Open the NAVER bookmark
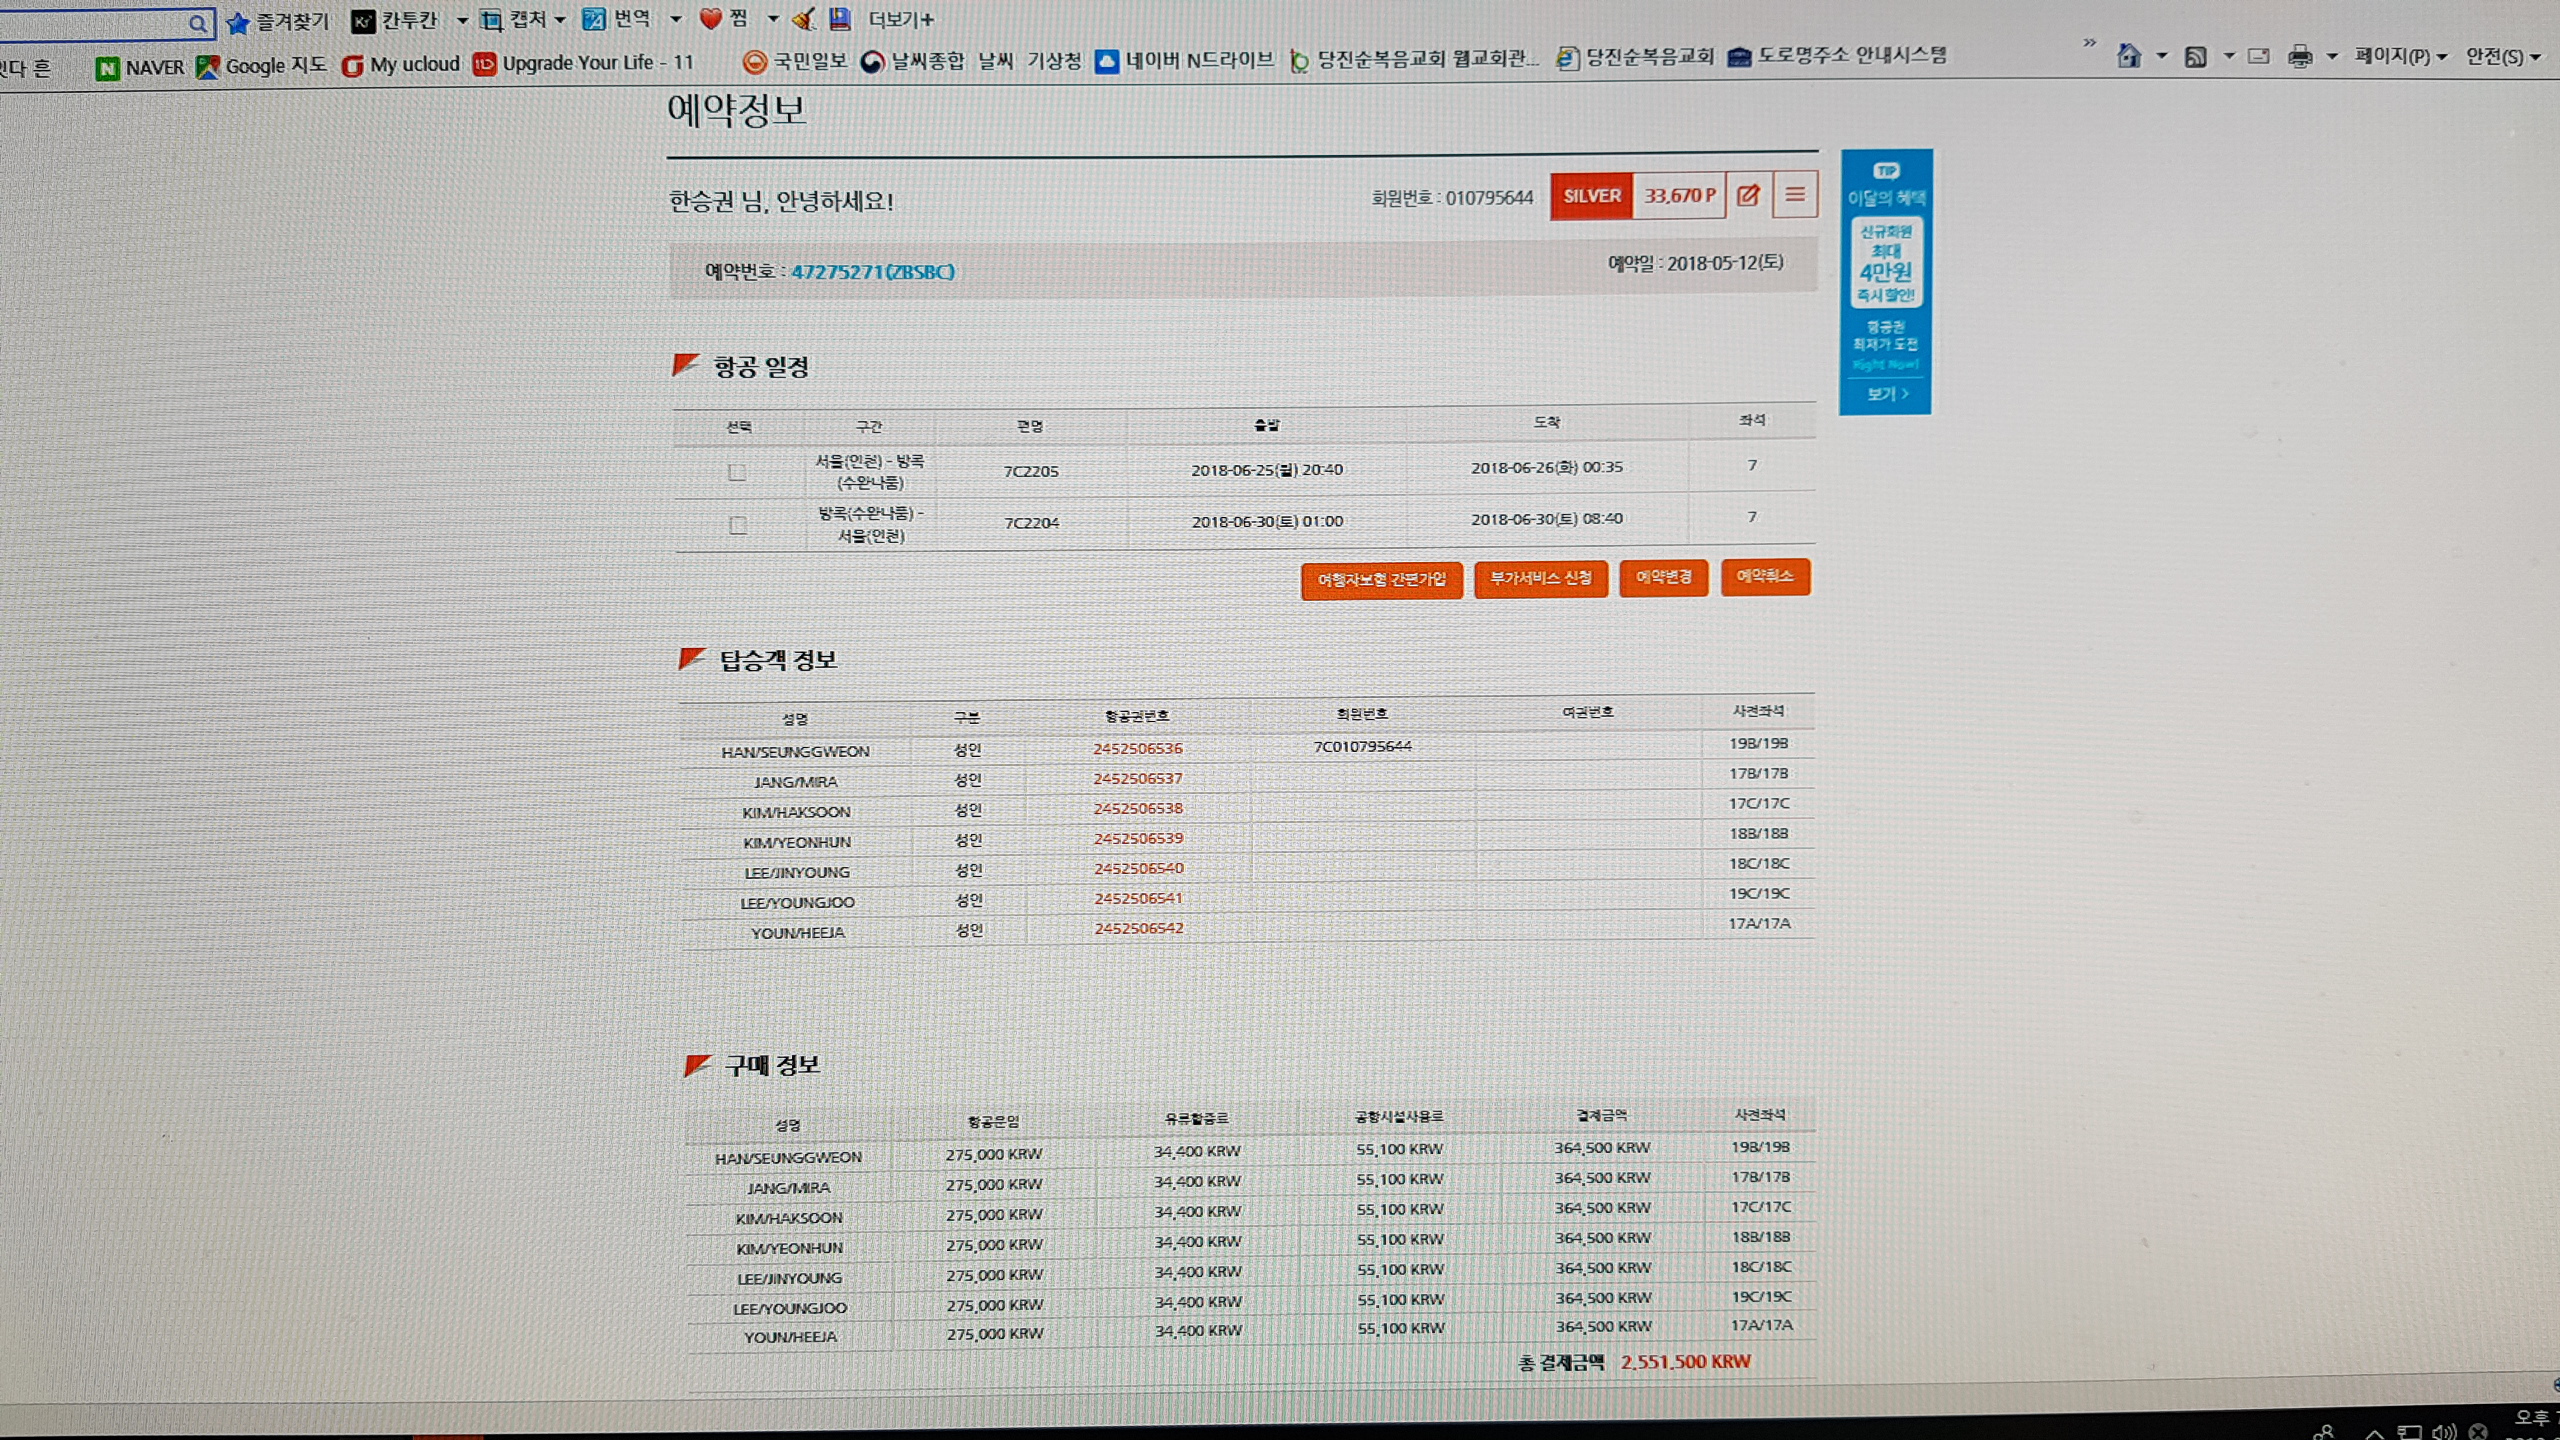This screenshot has width=2560, height=1440. 141,68
